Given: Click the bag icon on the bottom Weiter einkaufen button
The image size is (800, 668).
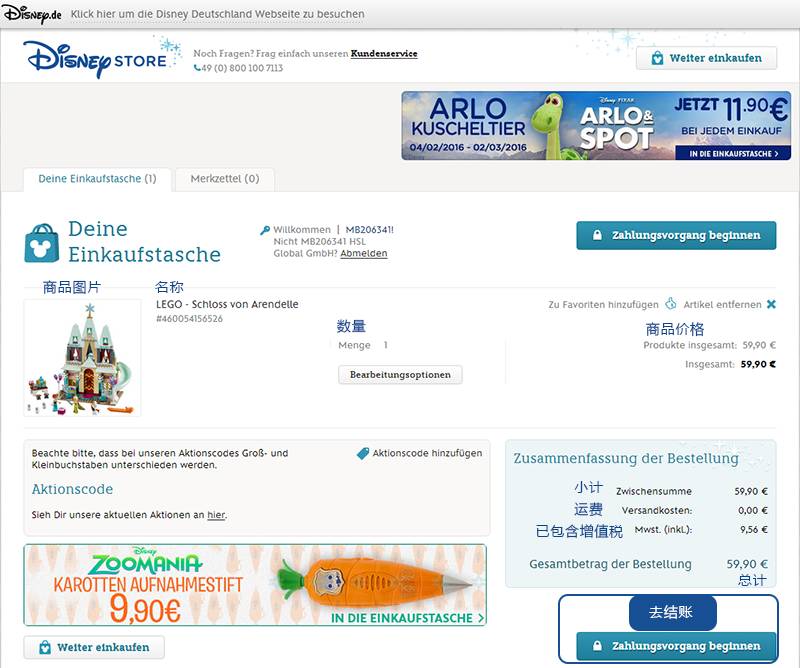Looking at the screenshot, I should tap(45, 647).
